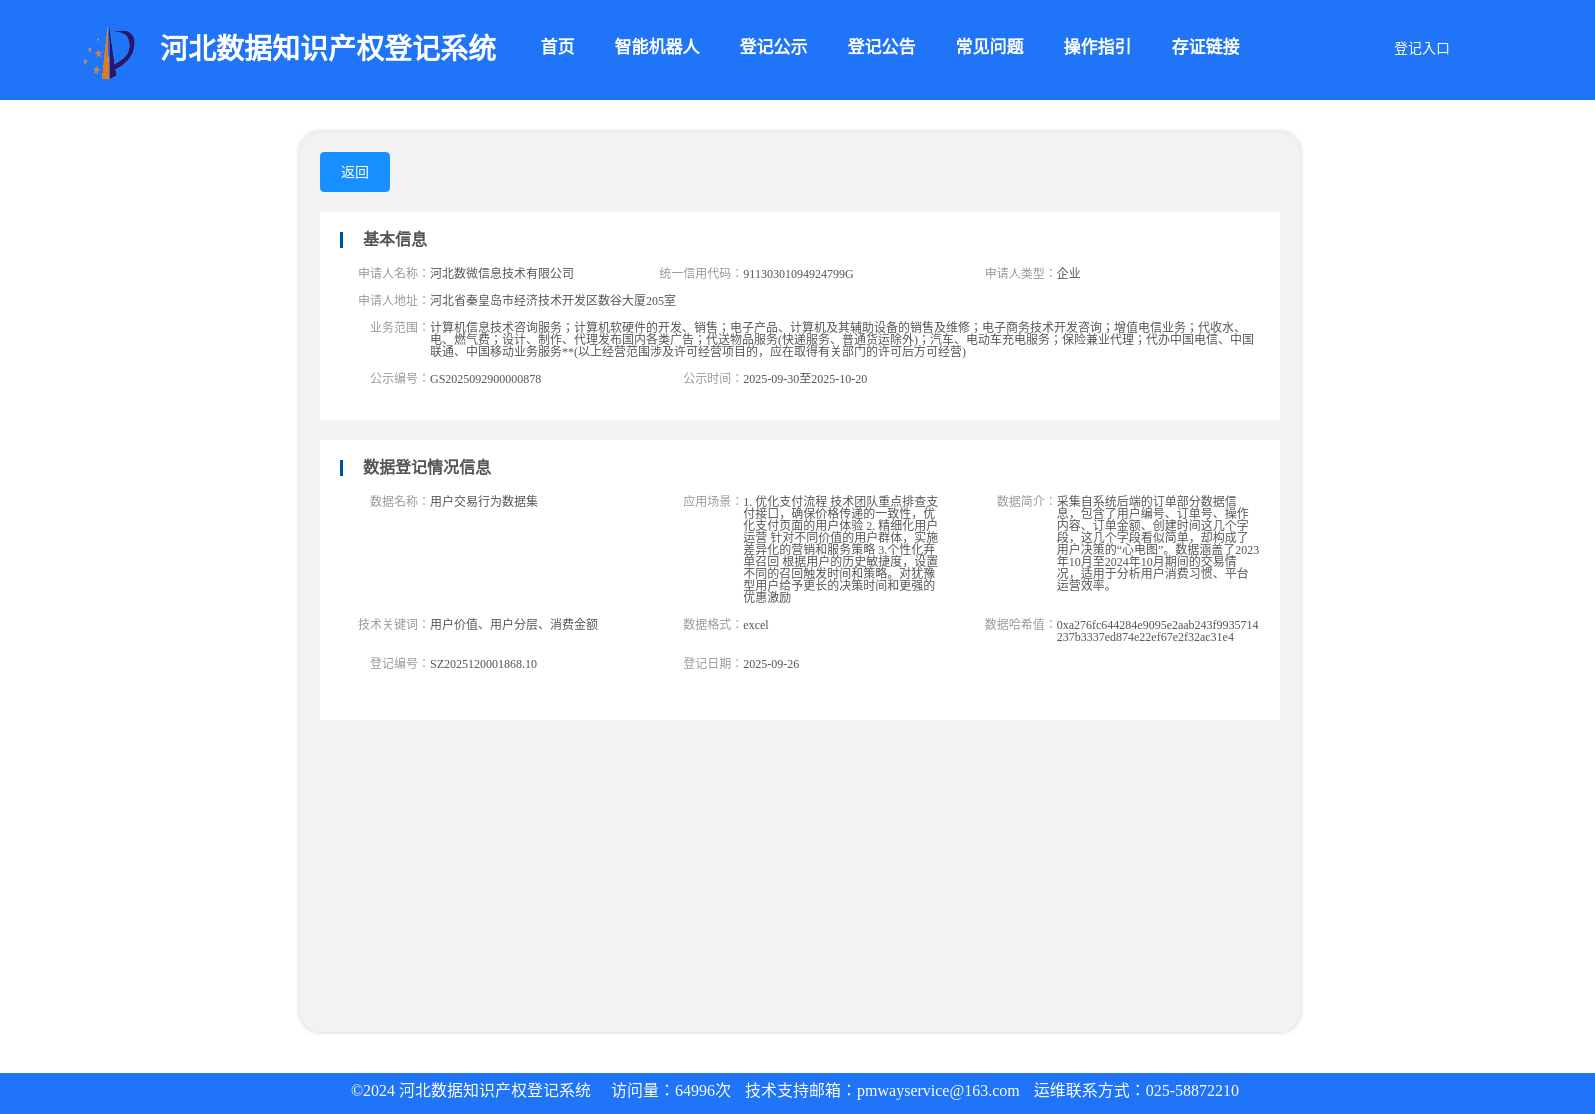
Task: Click the 登记日期 field label
Action: (712, 663)
